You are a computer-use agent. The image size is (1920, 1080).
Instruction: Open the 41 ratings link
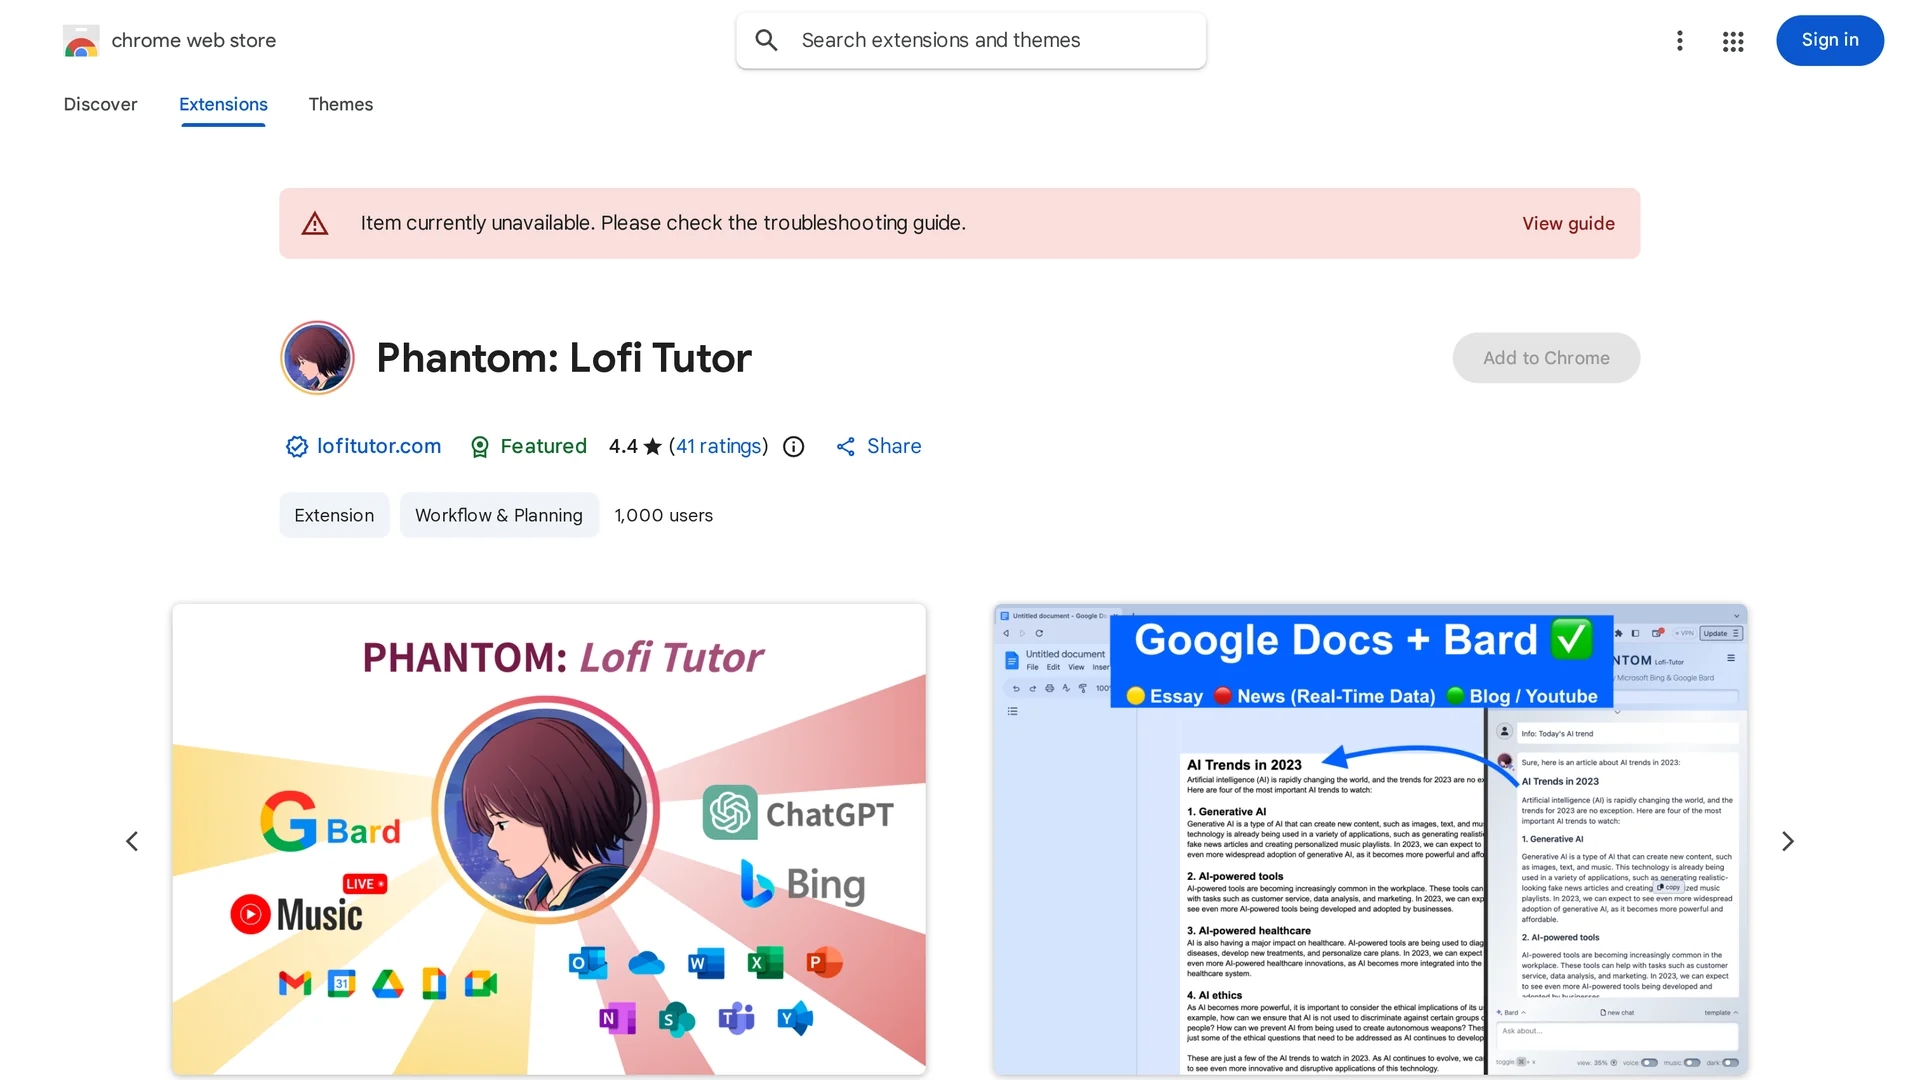point(719,446)
